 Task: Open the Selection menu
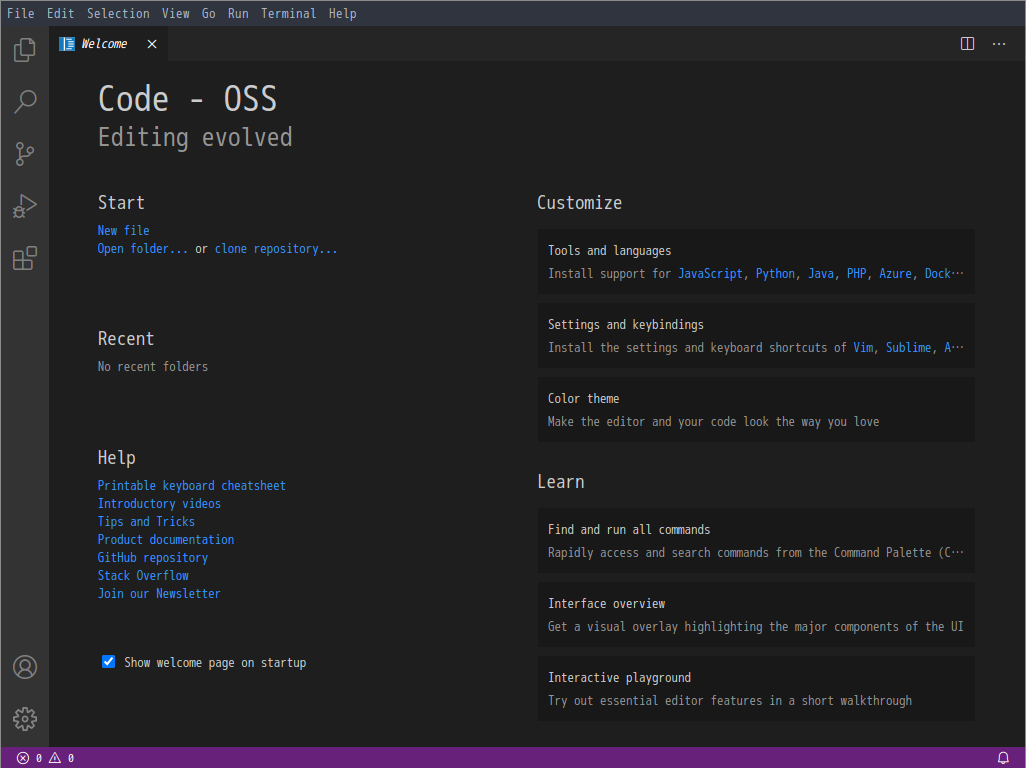click(x=118, y=13)
